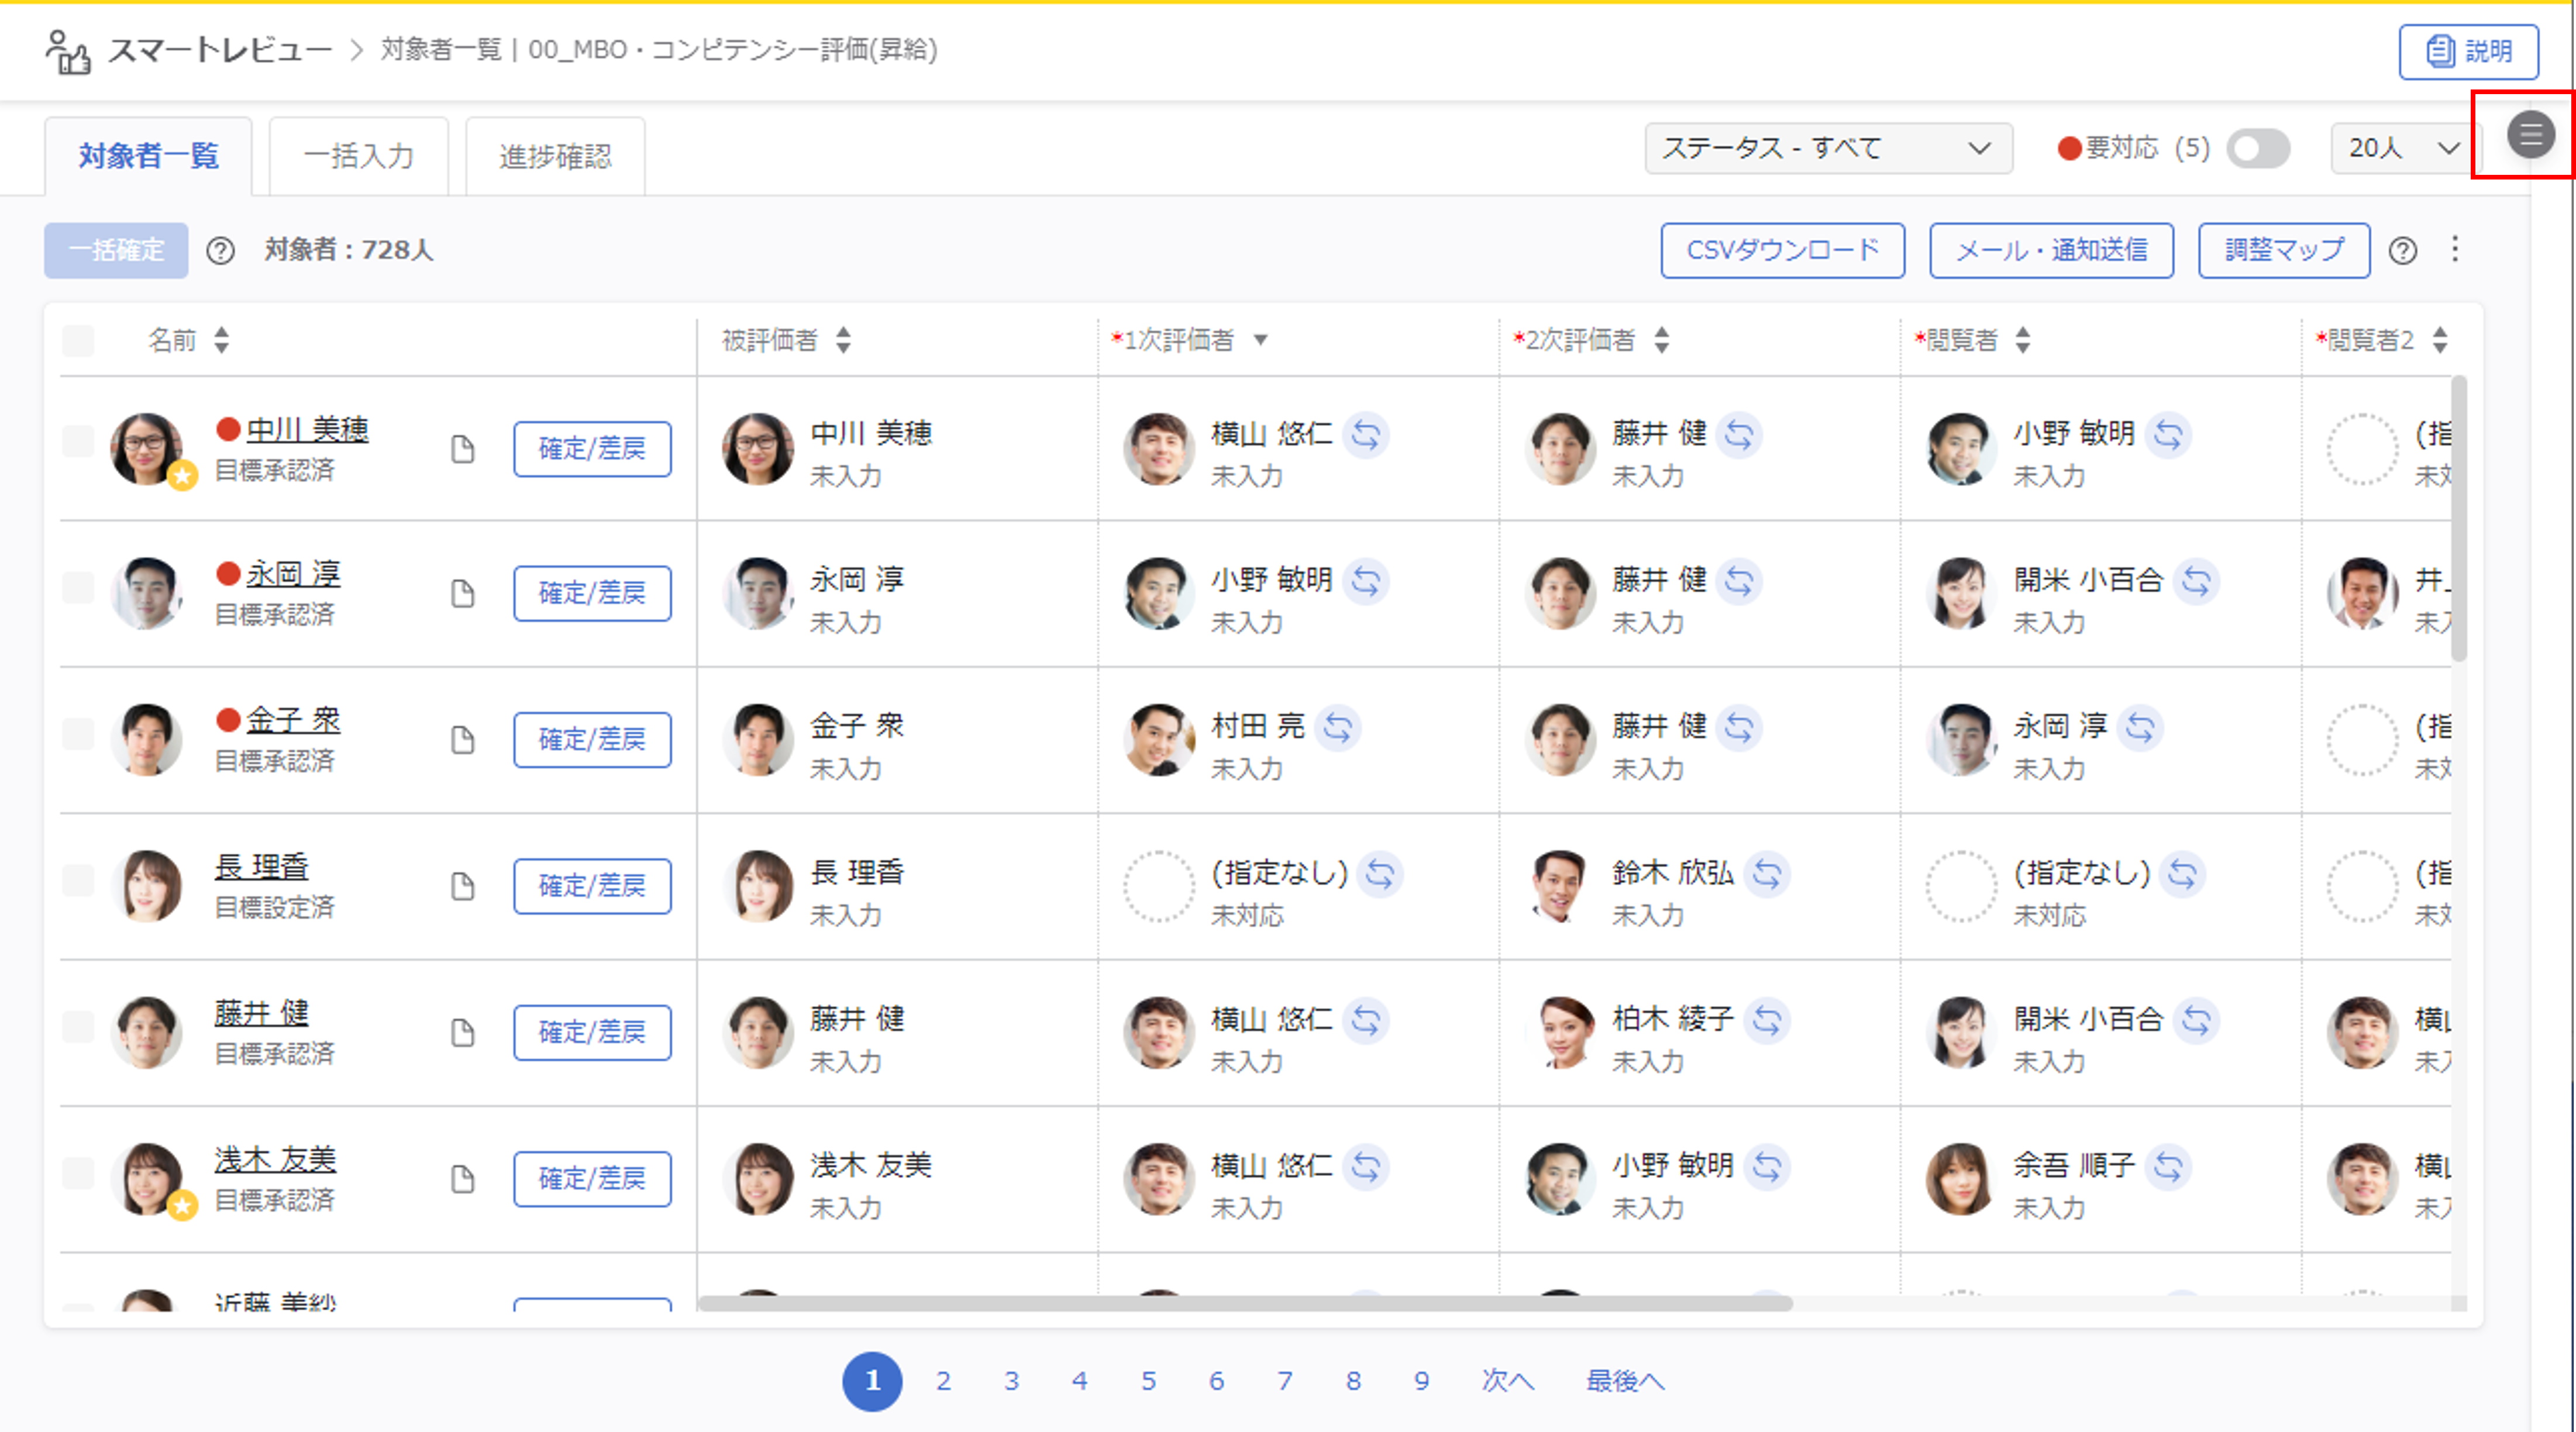Viewport: 2576px width, 1432px height.
Task: Open the three-dot more options menu
Action: (2454, 249)
